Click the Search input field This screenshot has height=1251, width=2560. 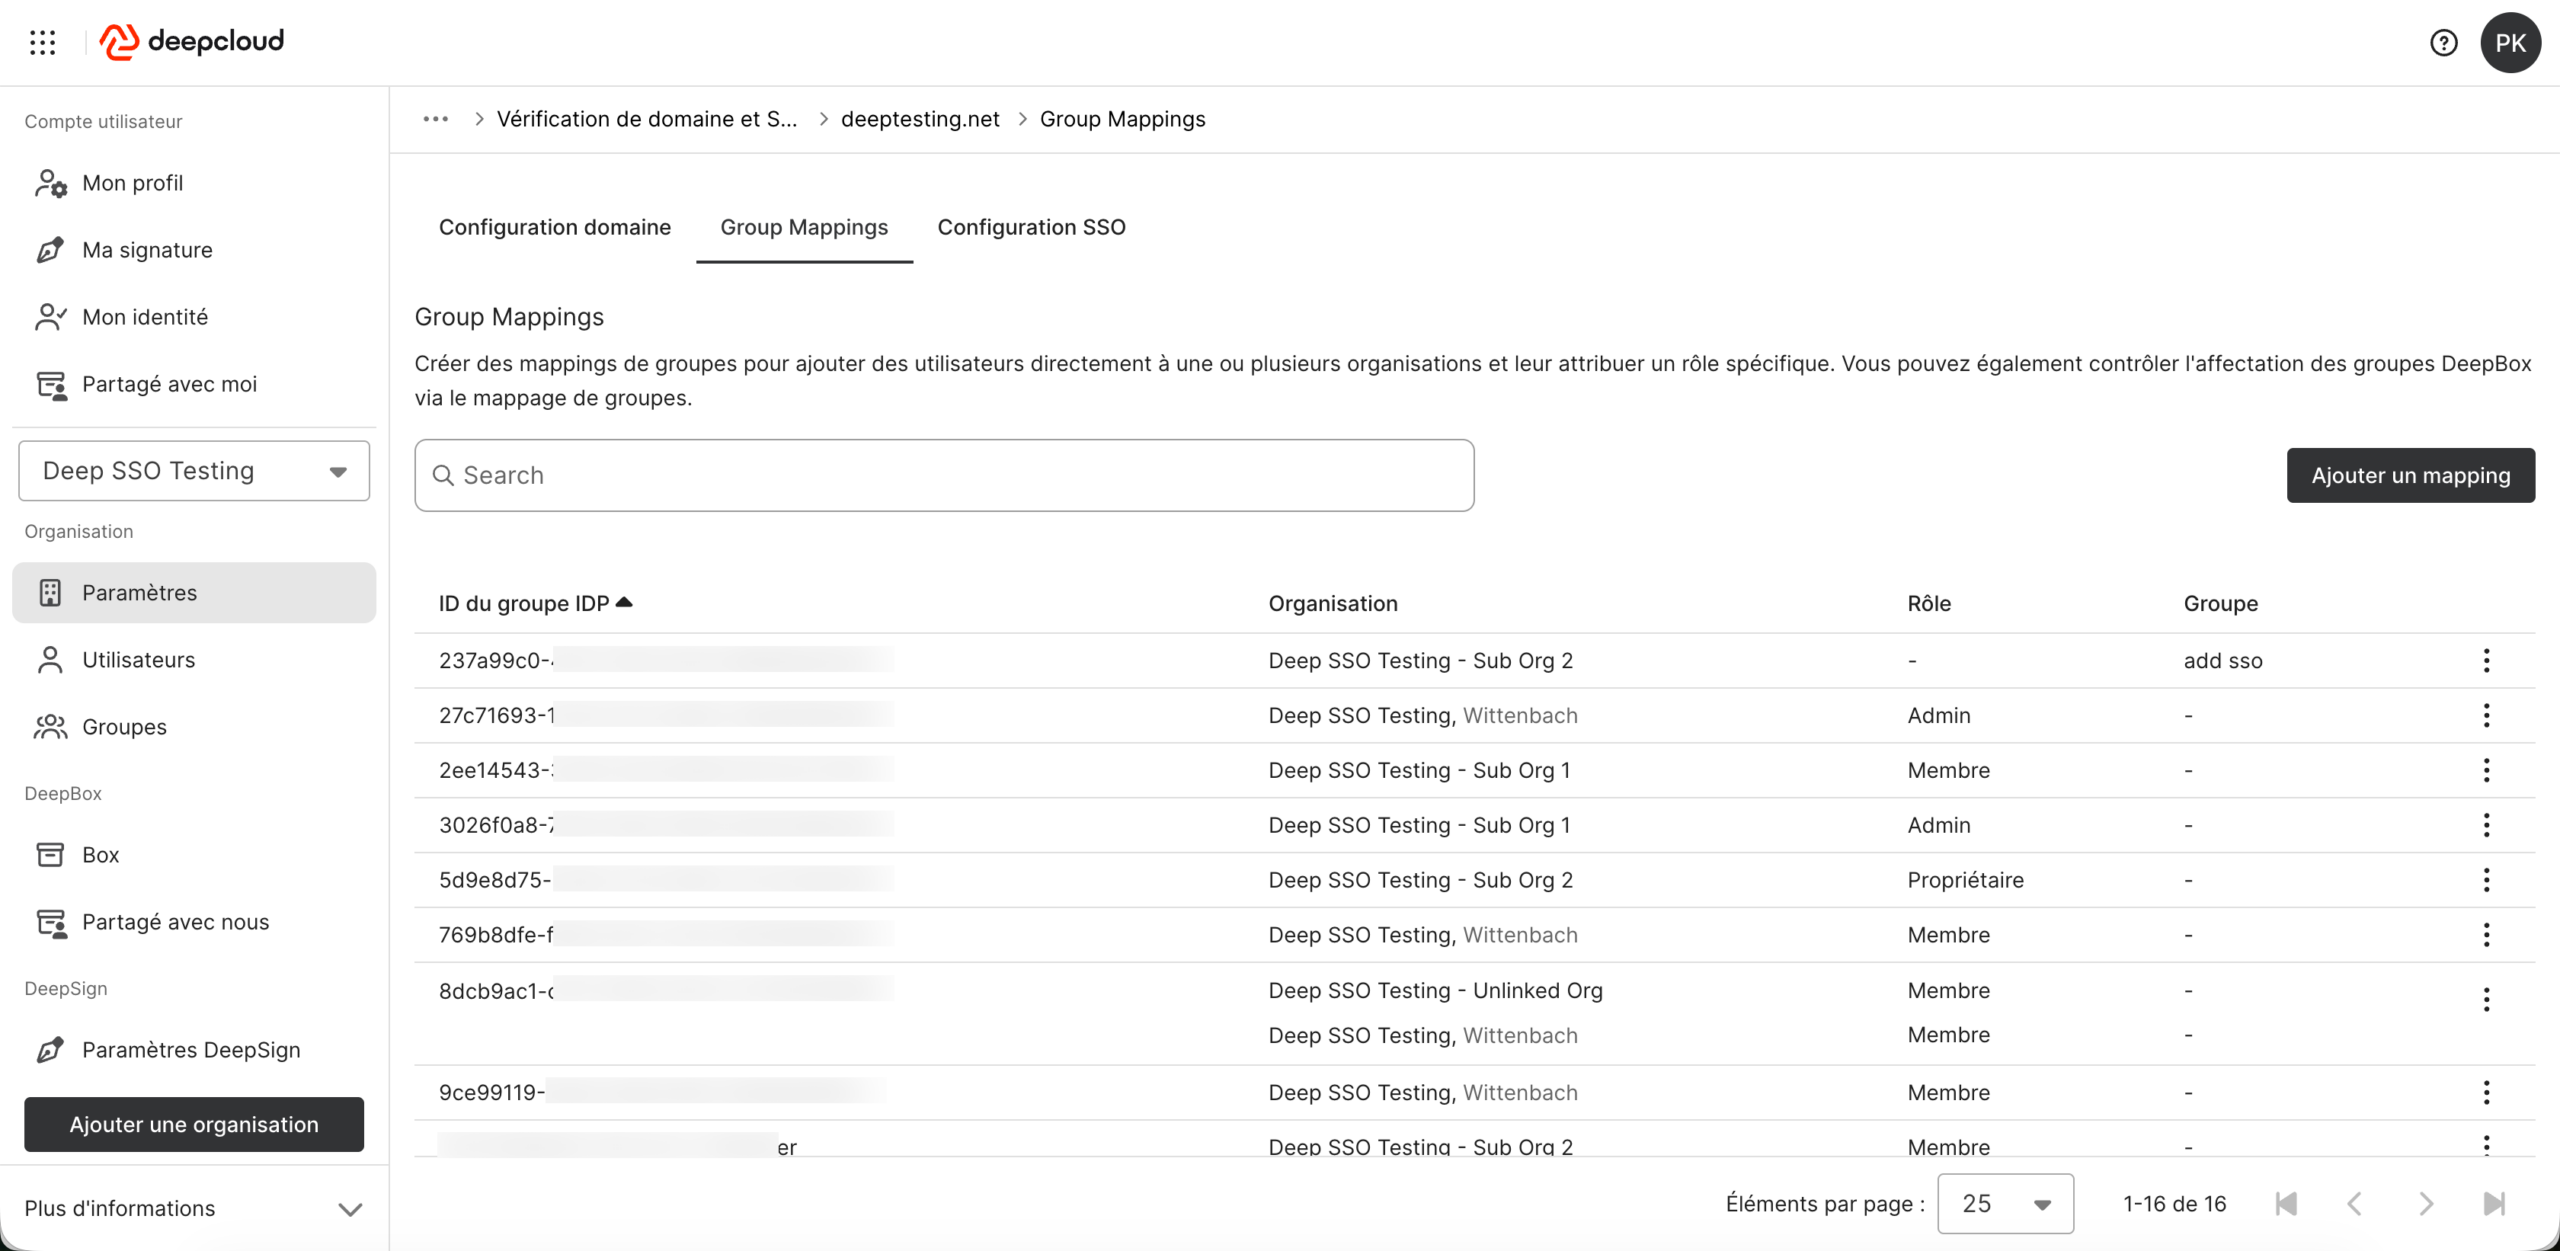point(944,475)
